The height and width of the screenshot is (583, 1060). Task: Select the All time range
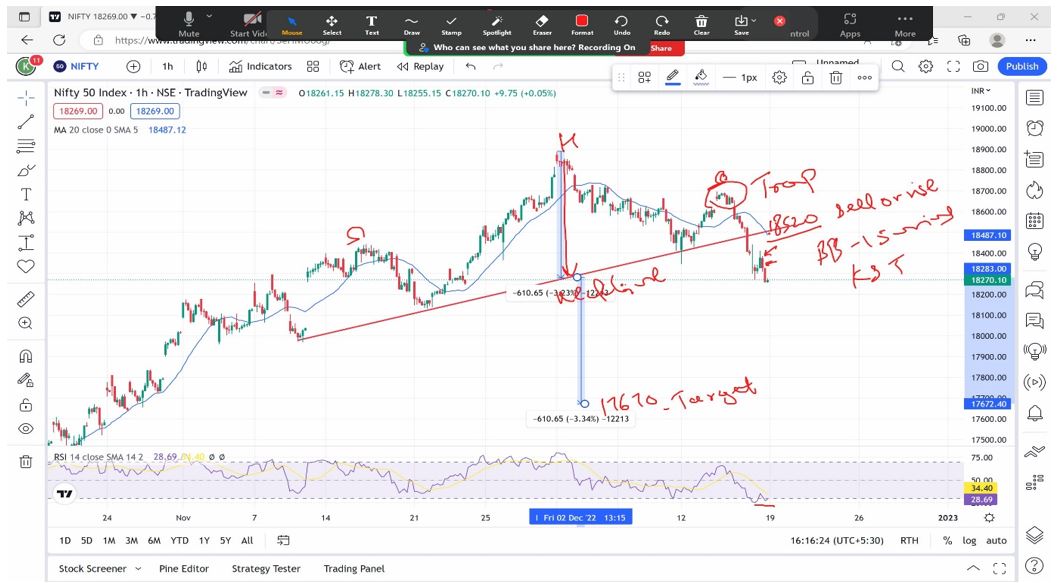click(247, 540)
